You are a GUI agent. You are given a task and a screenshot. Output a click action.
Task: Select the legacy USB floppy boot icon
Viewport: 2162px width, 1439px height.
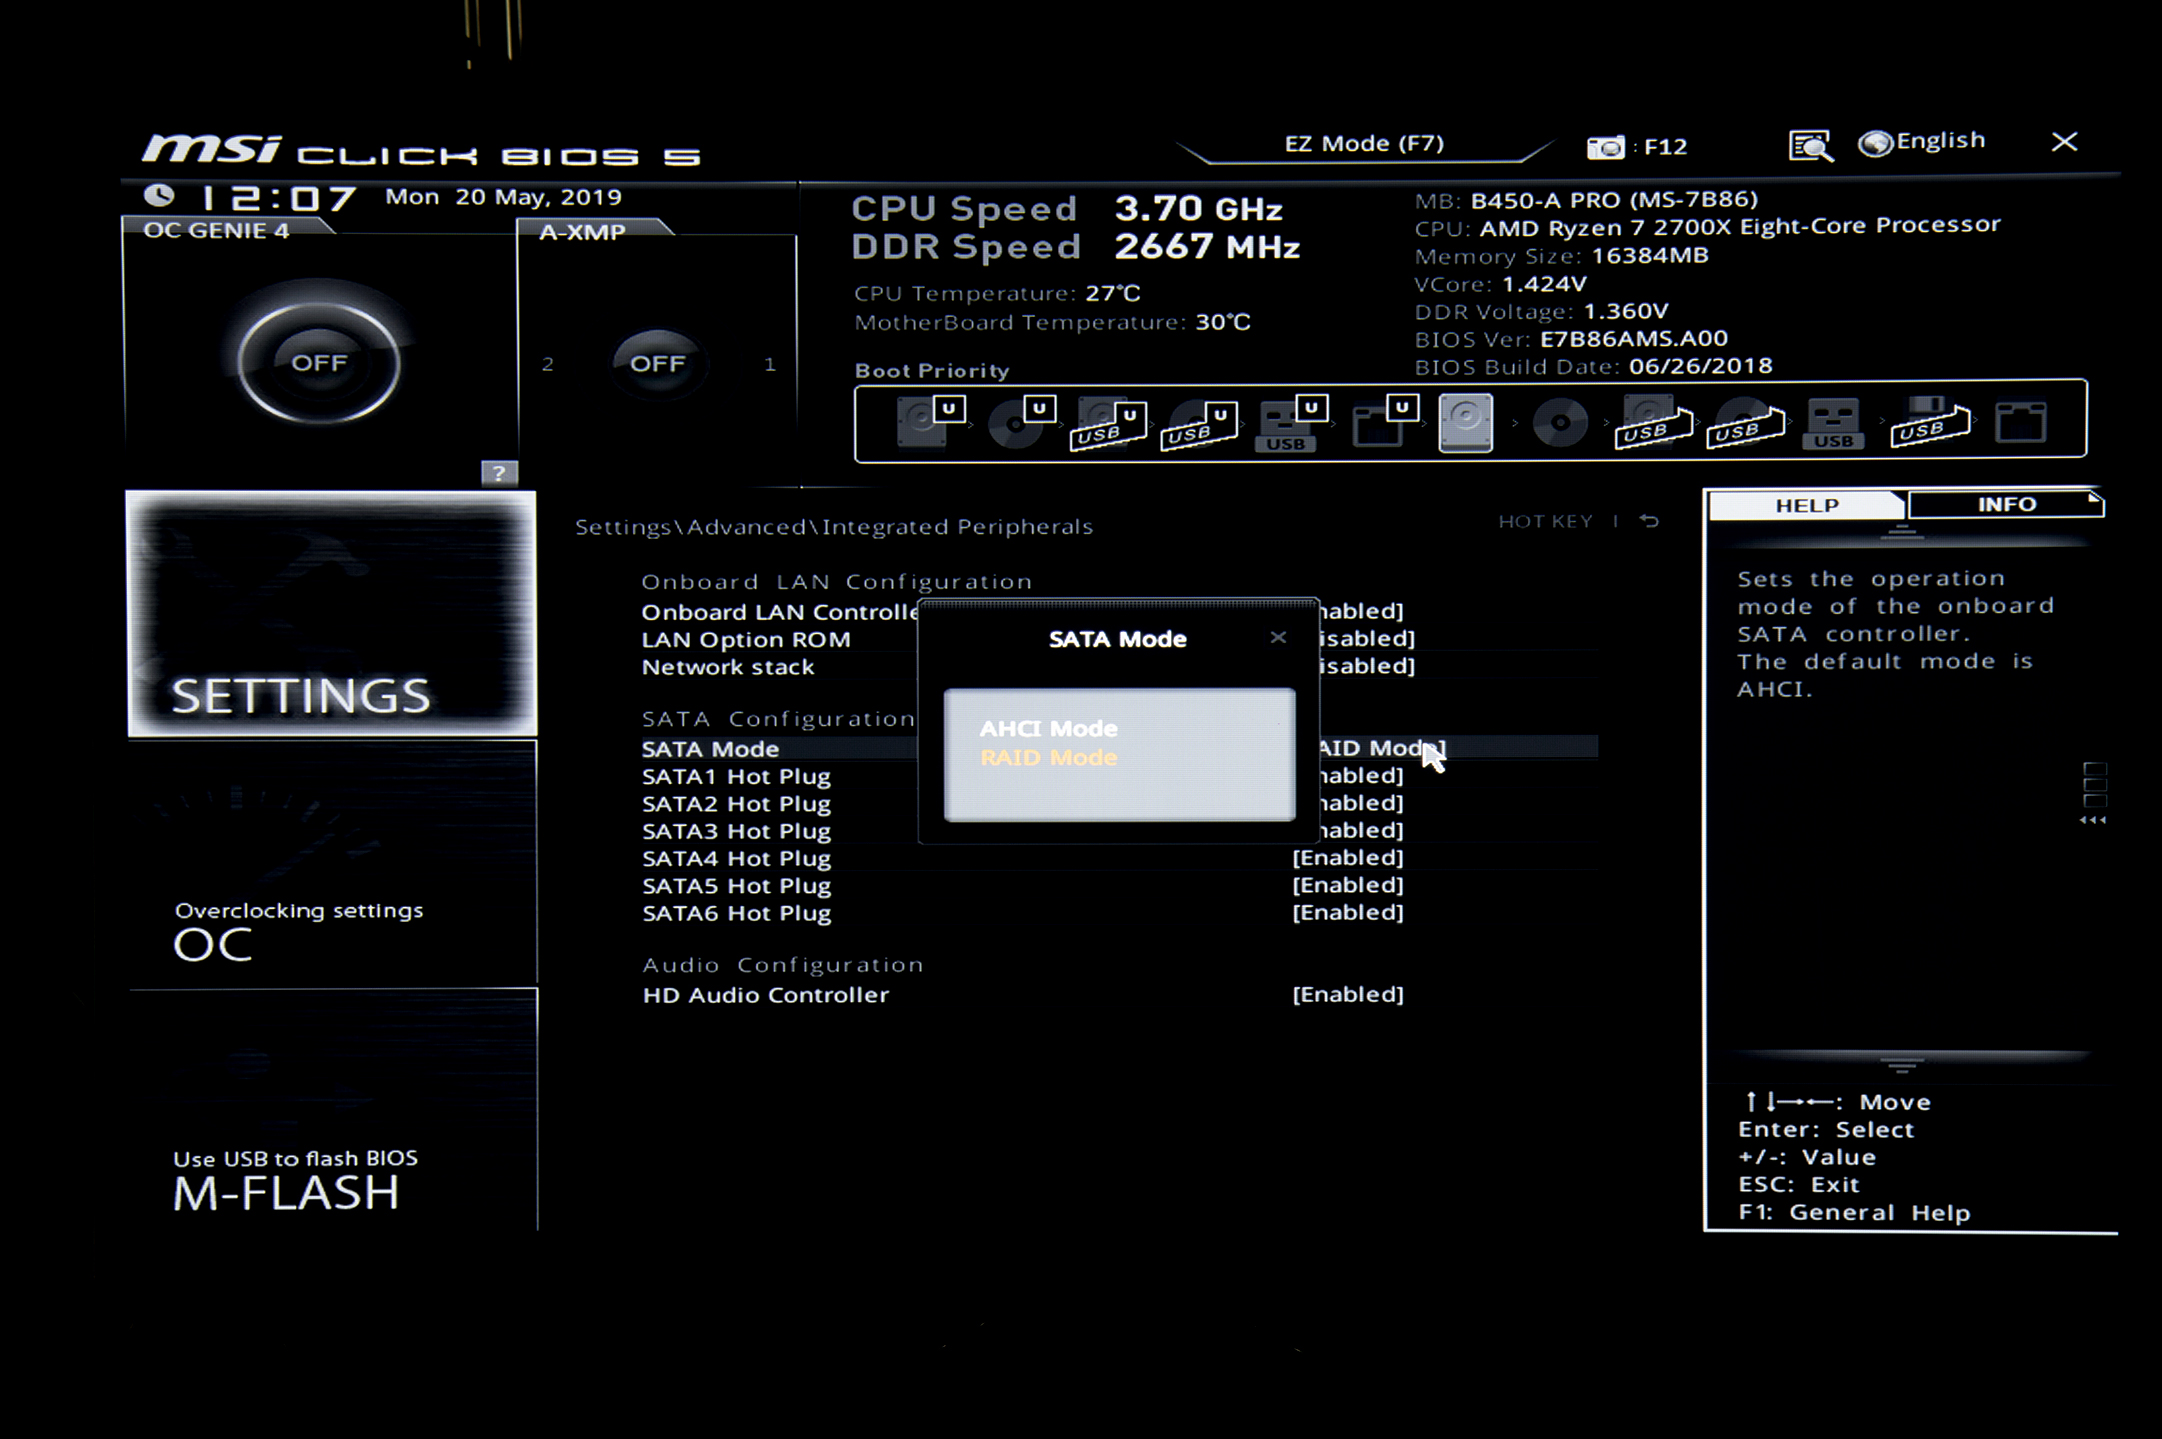click(1930, 422)
